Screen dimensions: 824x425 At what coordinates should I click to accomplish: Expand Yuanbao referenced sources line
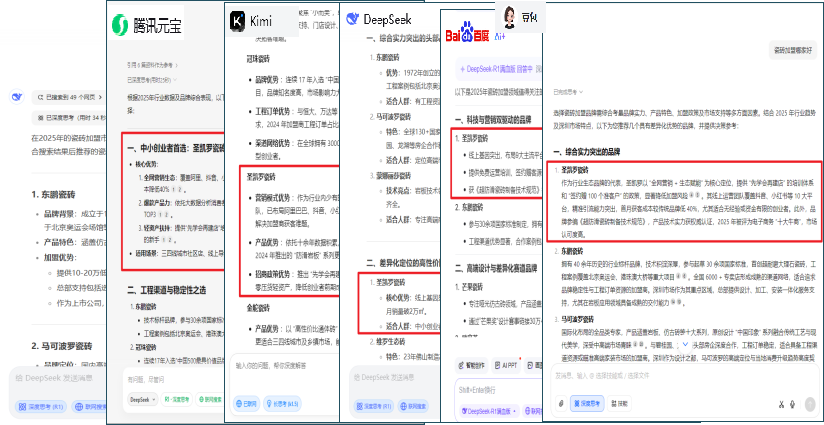click(152, 66)
